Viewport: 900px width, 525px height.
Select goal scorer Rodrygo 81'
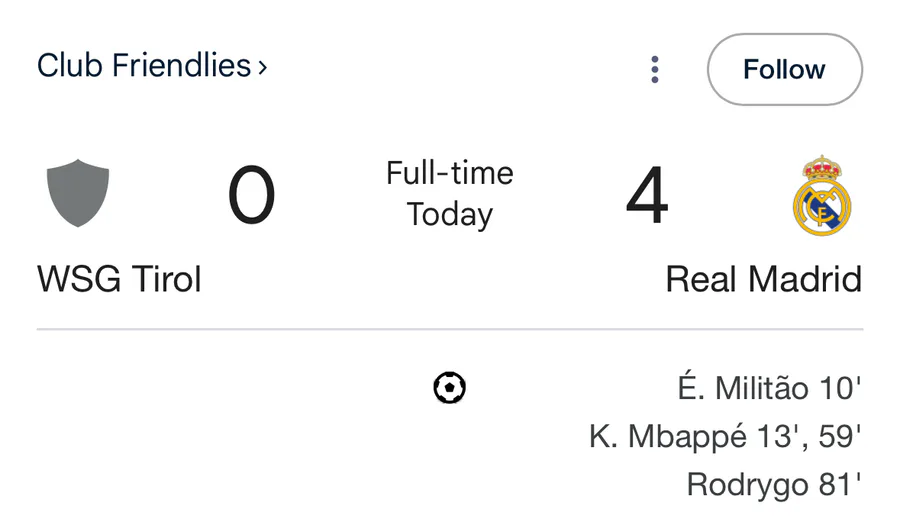coord(774,485)
